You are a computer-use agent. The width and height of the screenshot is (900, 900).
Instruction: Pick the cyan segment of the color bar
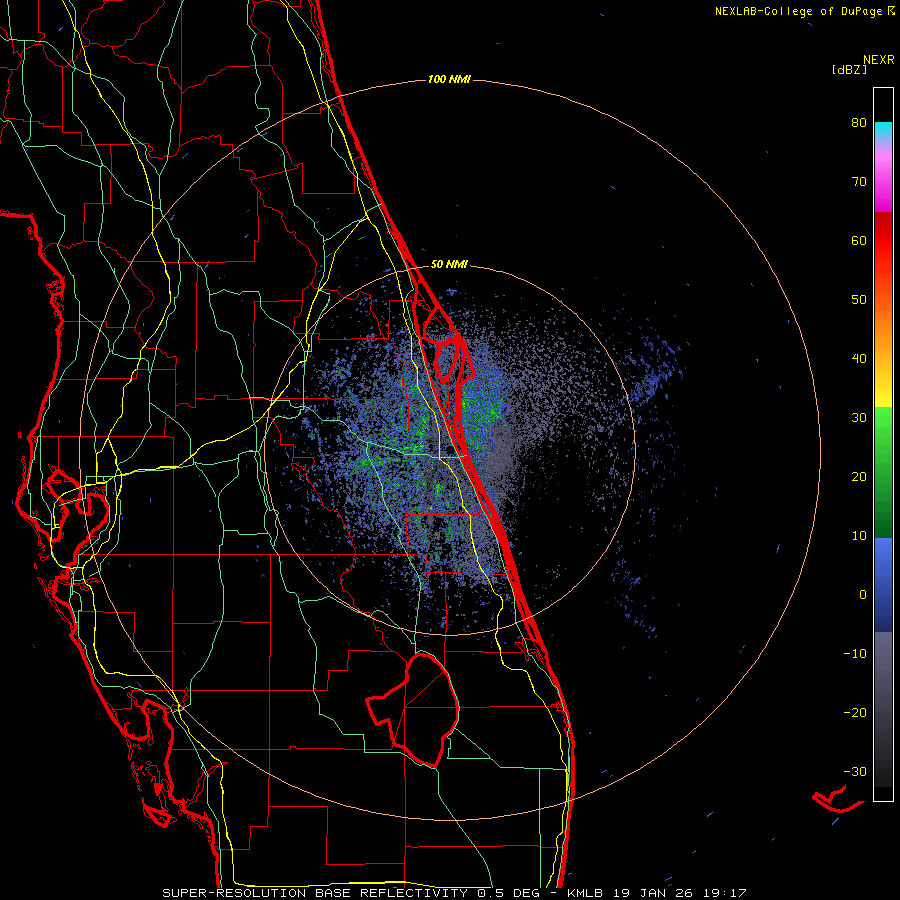coord(883,131)
